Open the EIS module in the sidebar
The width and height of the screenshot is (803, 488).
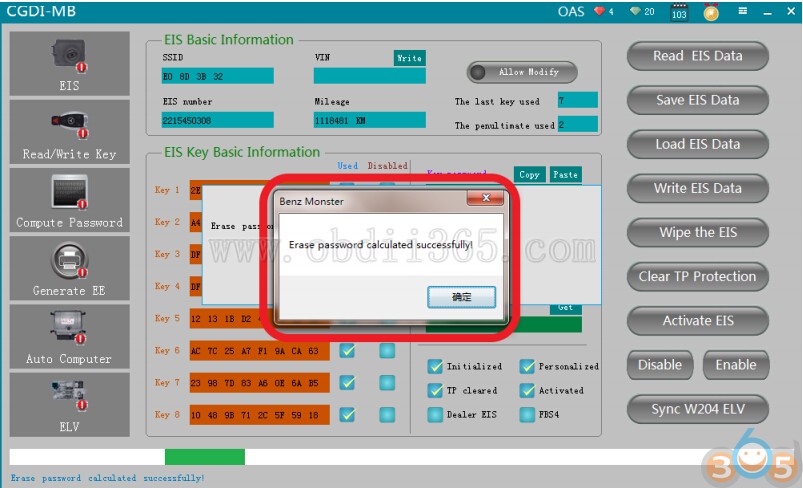pyautogui.click(x=69, y=63)
